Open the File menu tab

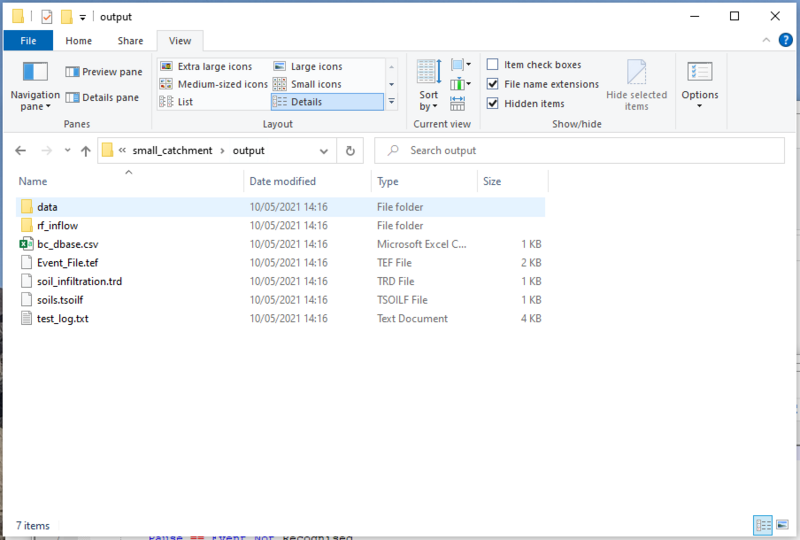(28, 41)
